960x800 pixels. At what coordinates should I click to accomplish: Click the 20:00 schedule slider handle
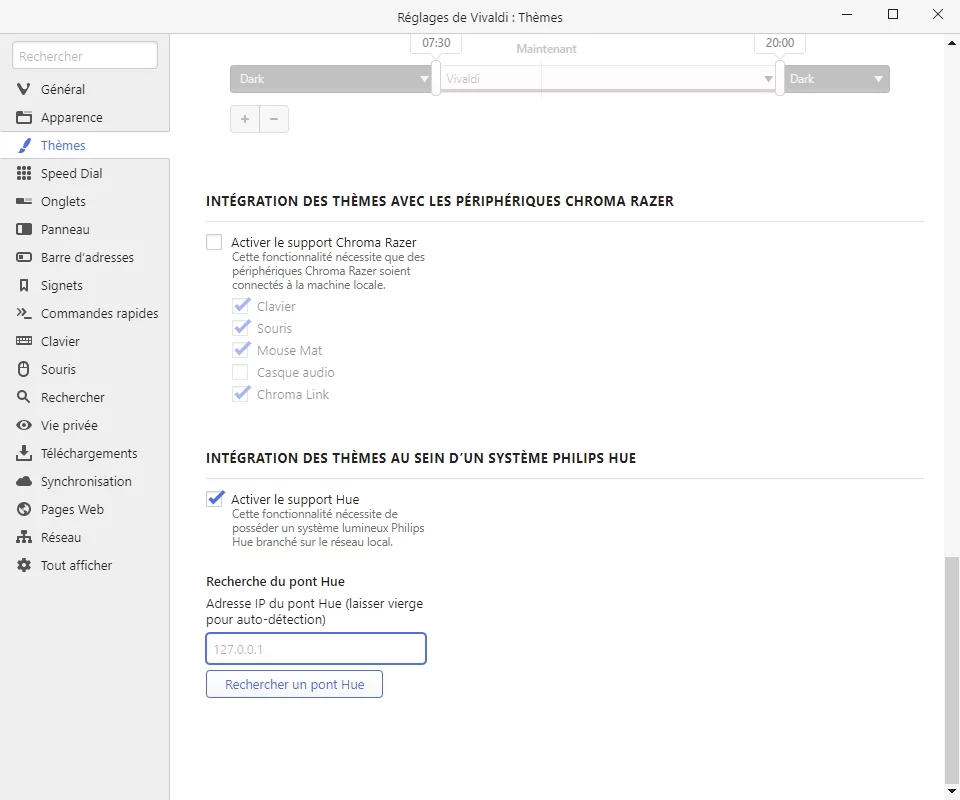click(x=780, y=78)
